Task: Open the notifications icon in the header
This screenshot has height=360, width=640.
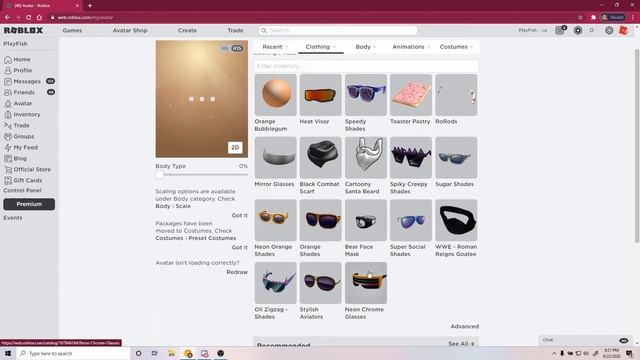Action: [561, 31]
